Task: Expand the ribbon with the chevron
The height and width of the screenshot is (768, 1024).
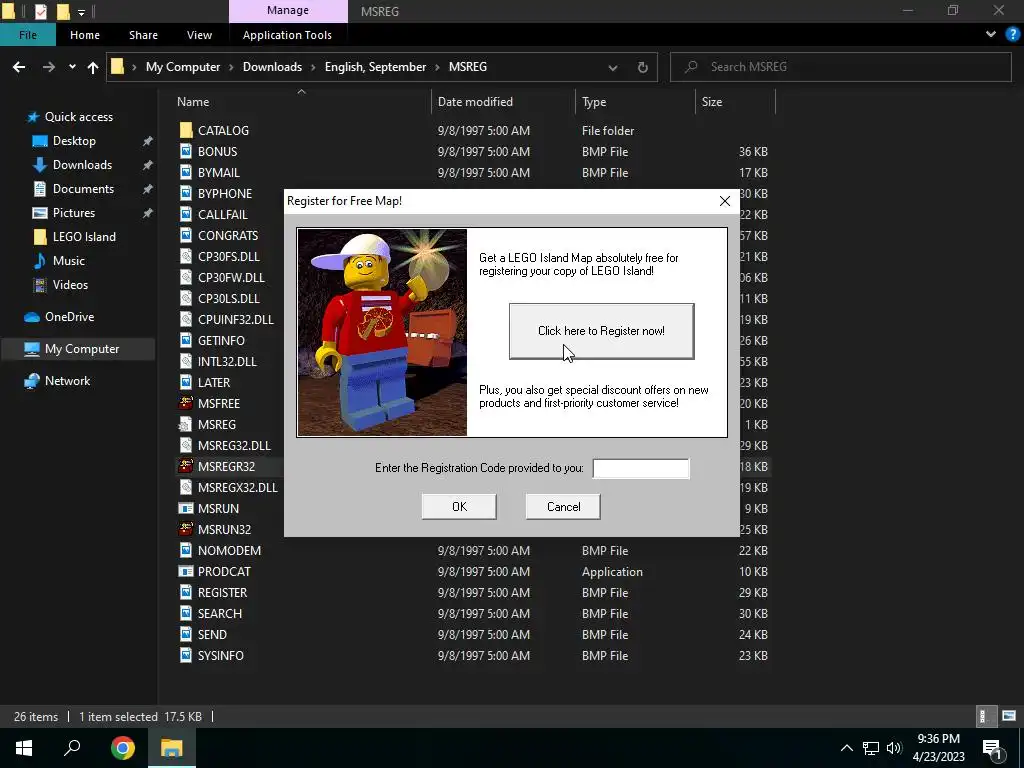Action: (x=991, y=34)
